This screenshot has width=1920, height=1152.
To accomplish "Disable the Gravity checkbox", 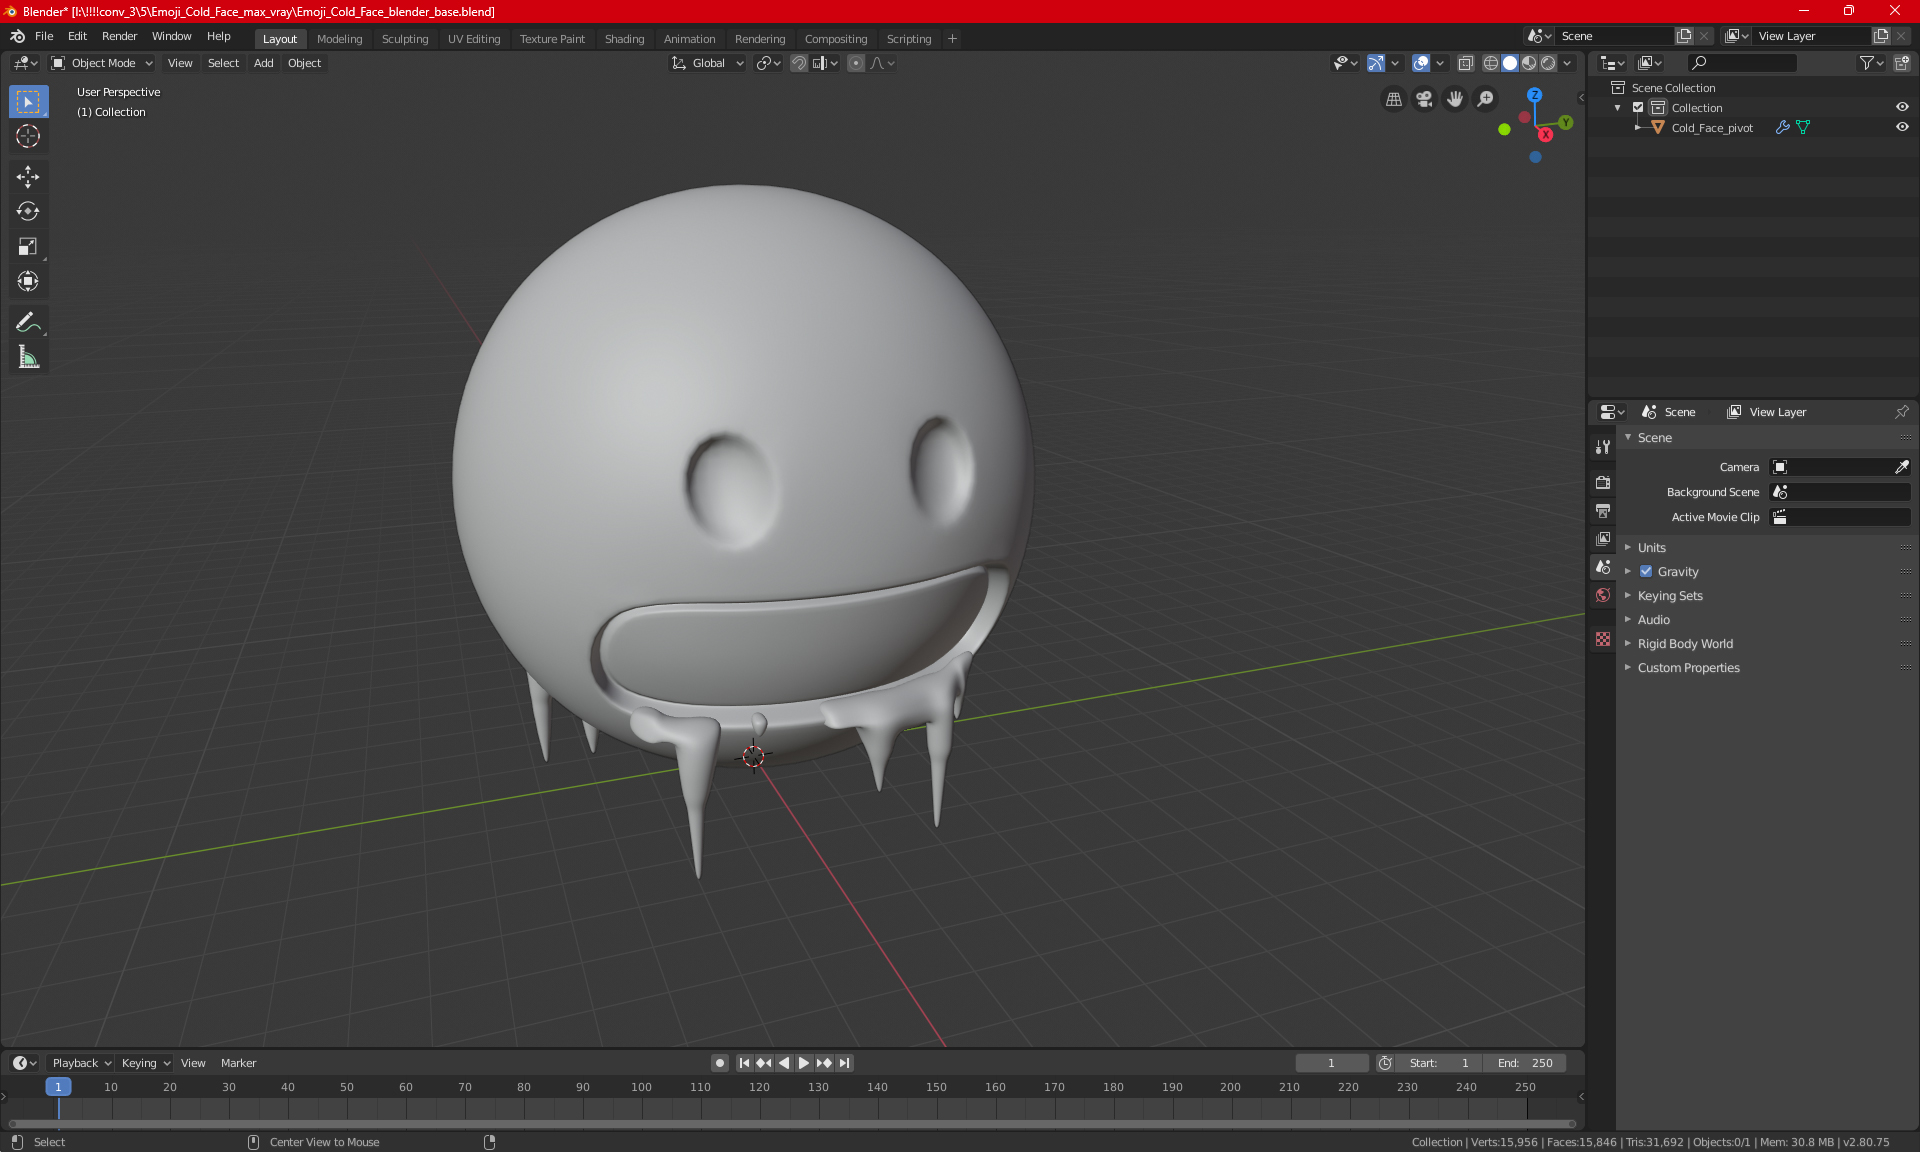I will (x=1646, y=571).
